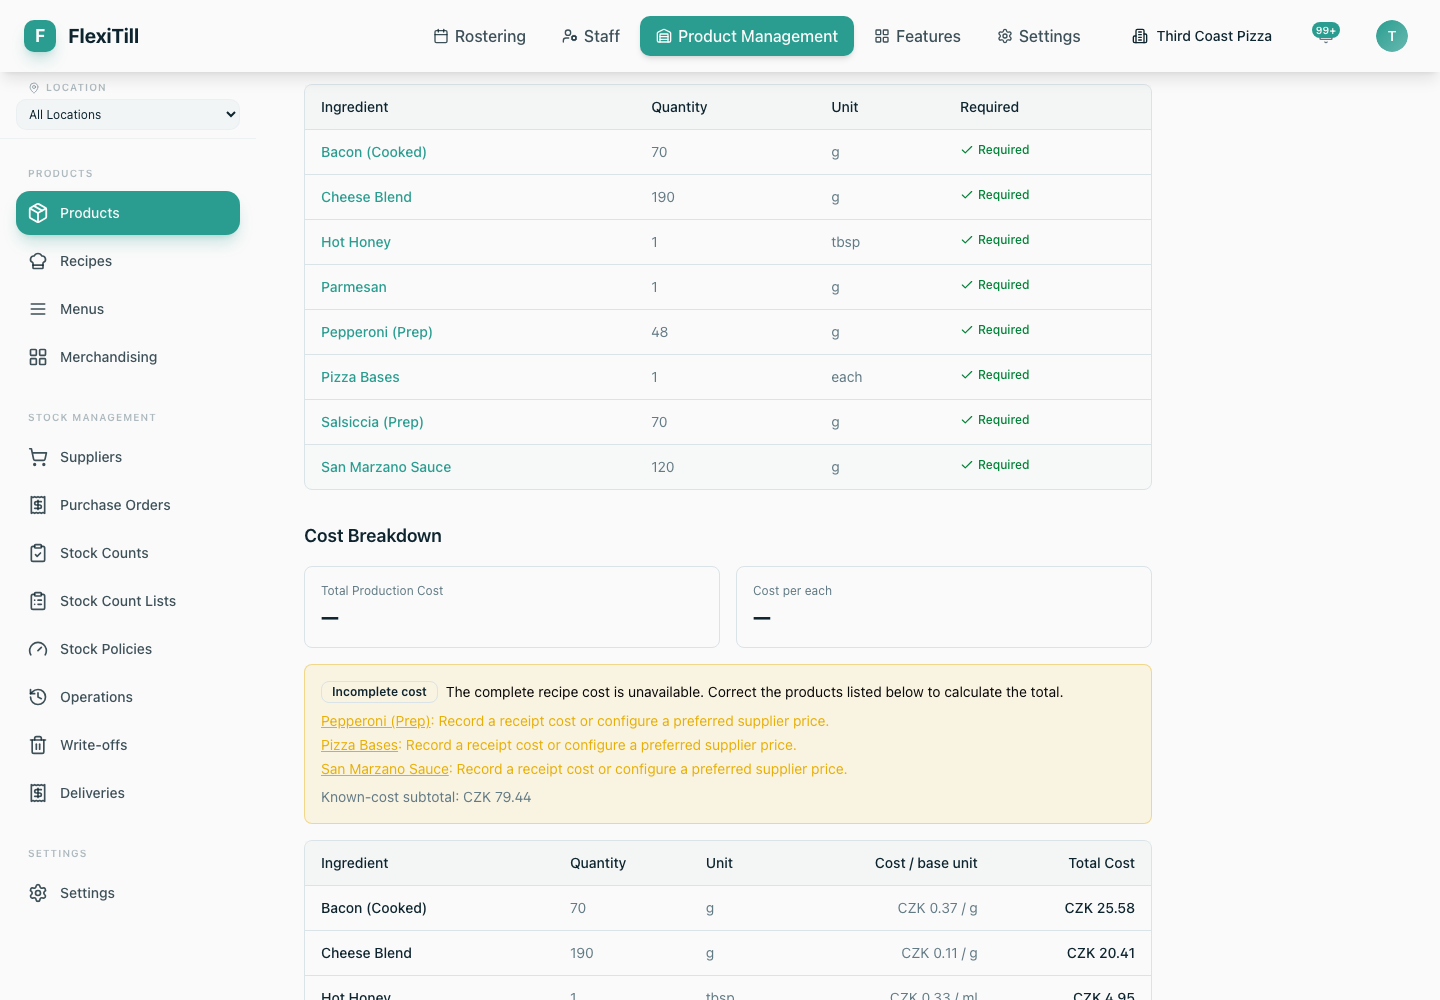
Task: Switch to the Staff tab
Action: [x=591, y=36]
